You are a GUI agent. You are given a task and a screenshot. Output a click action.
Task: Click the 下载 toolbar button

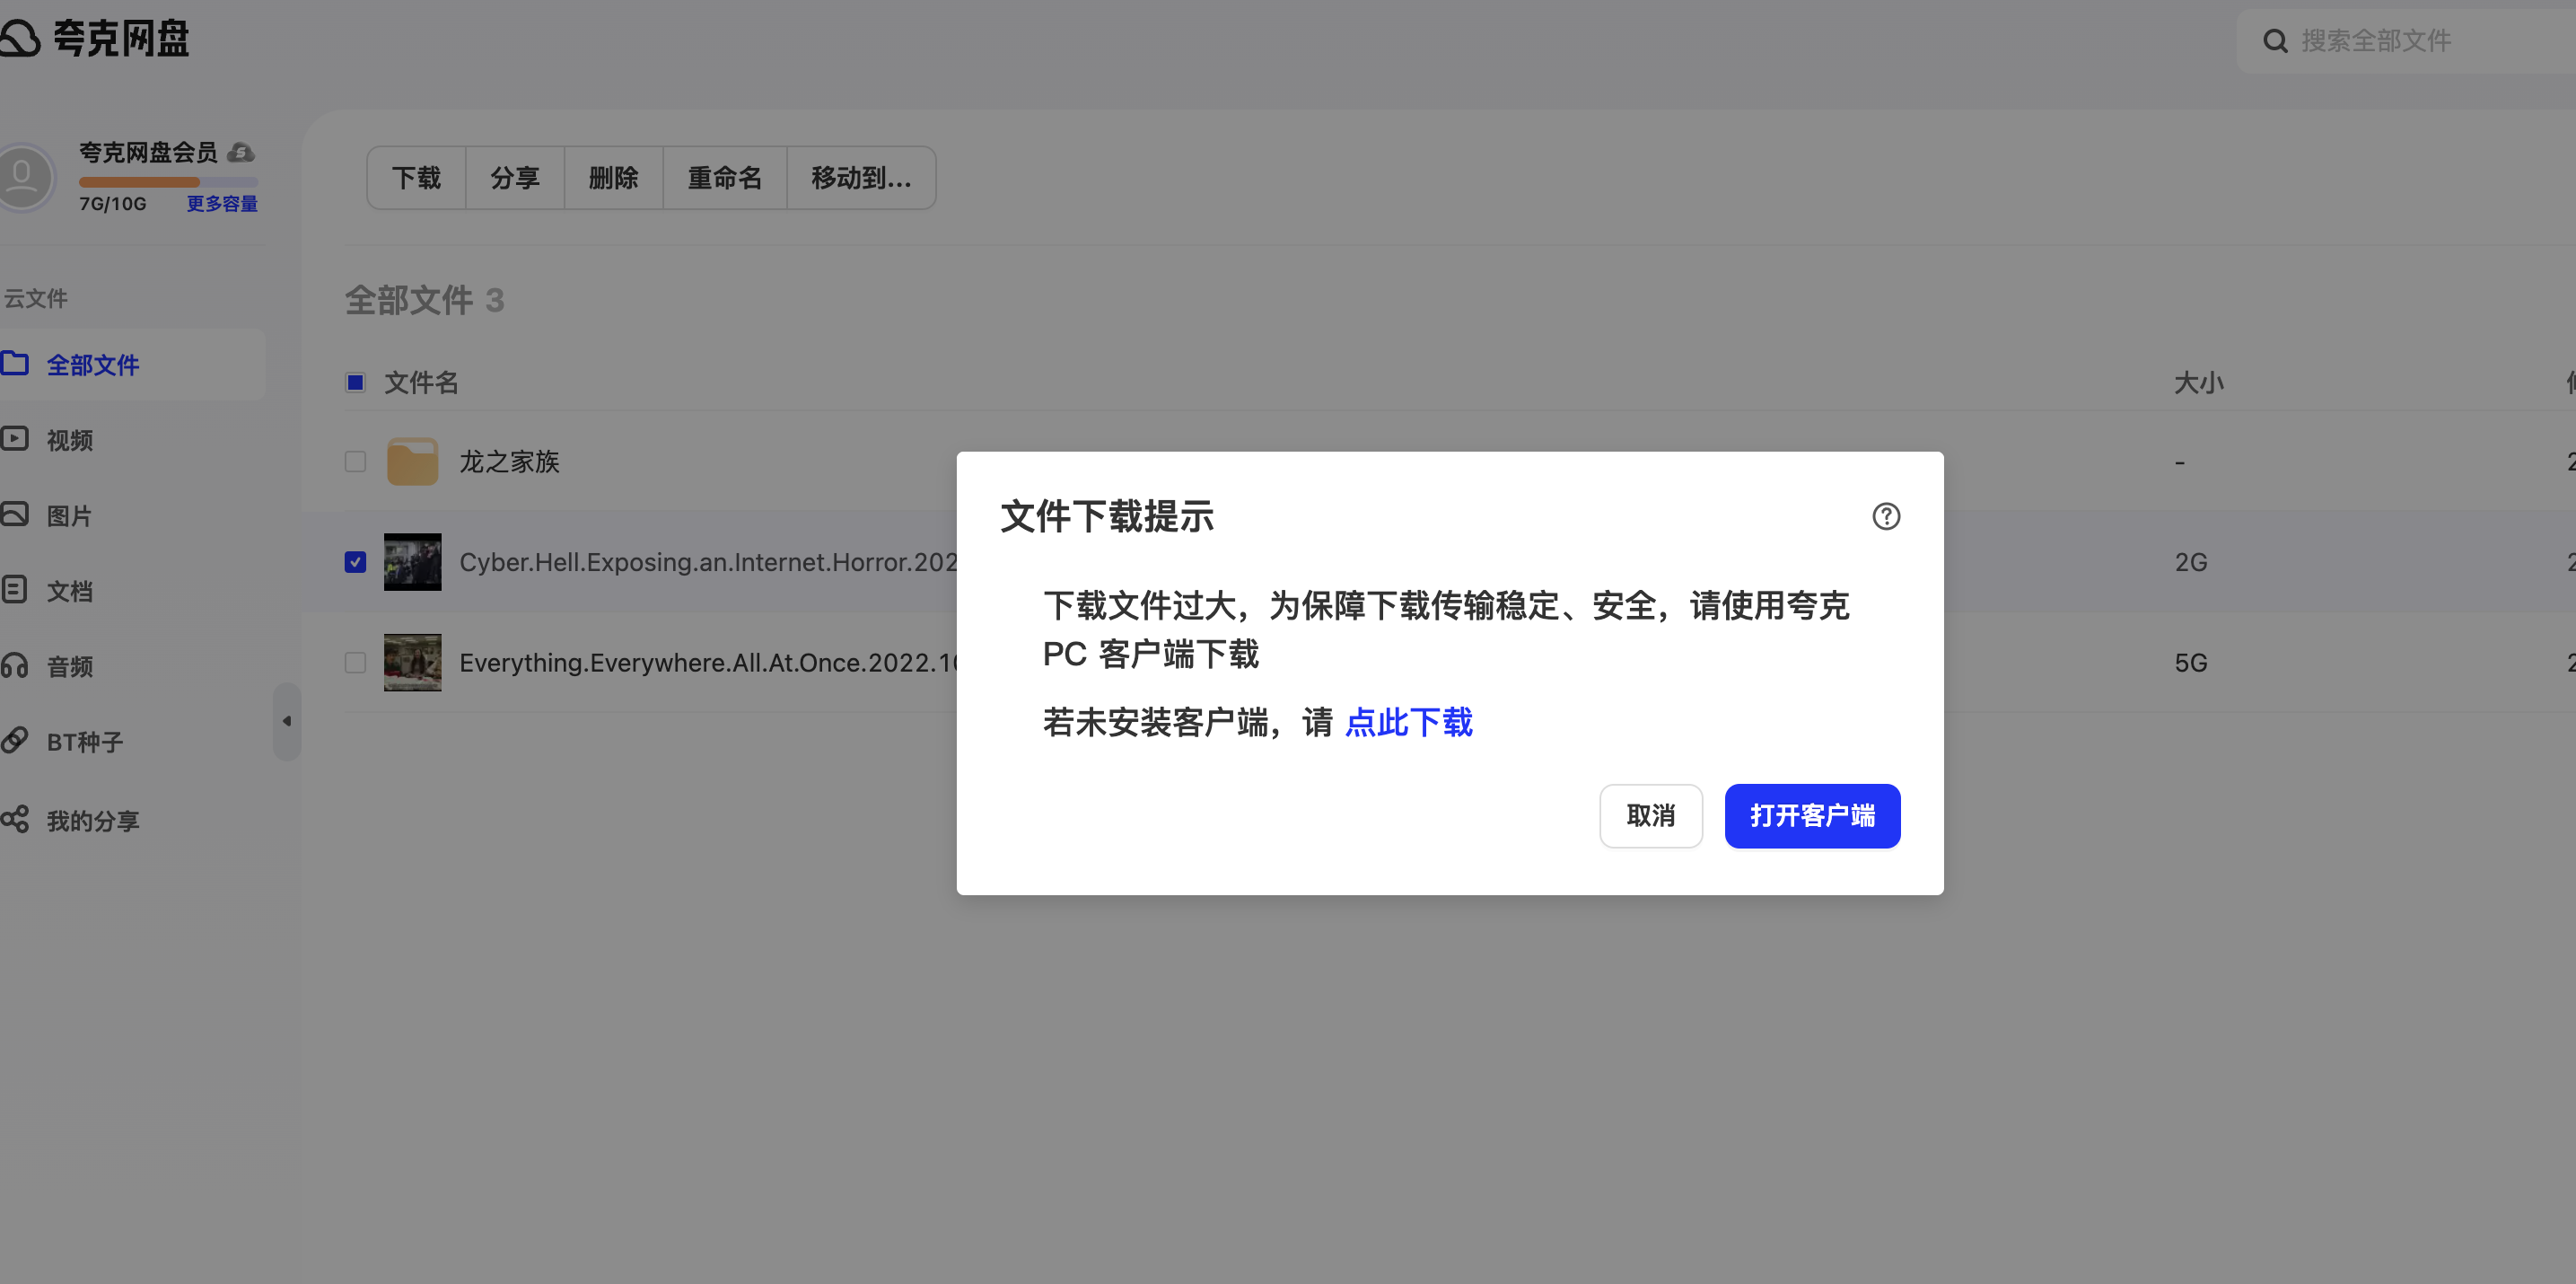(x=416, y=178)
